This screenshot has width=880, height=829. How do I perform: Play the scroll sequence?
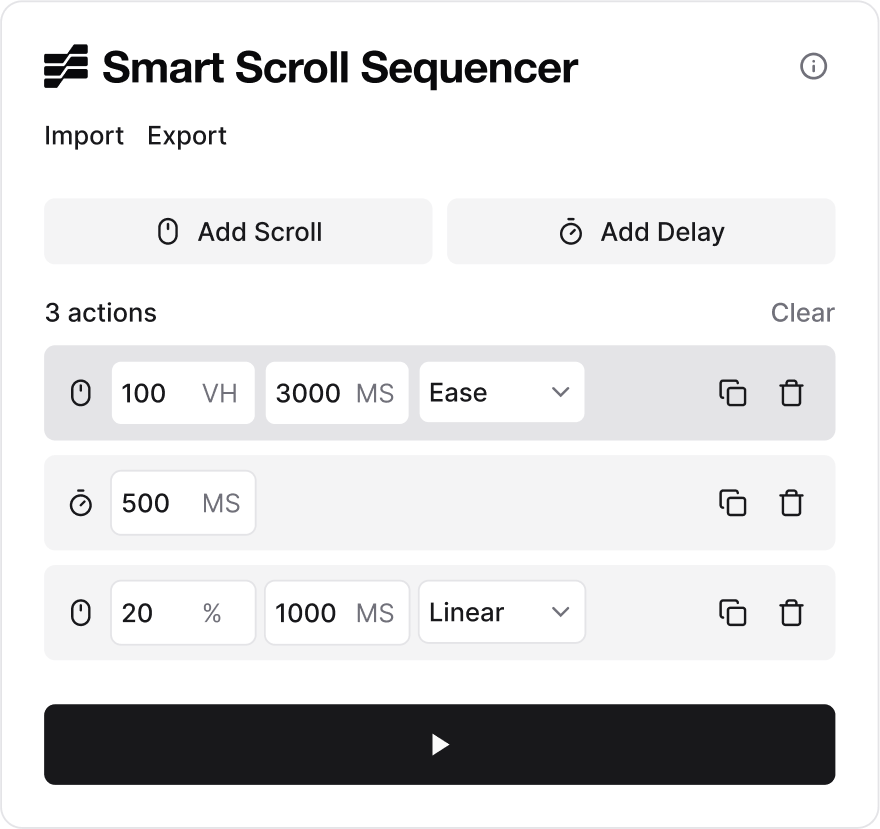[x=439, y=745]
